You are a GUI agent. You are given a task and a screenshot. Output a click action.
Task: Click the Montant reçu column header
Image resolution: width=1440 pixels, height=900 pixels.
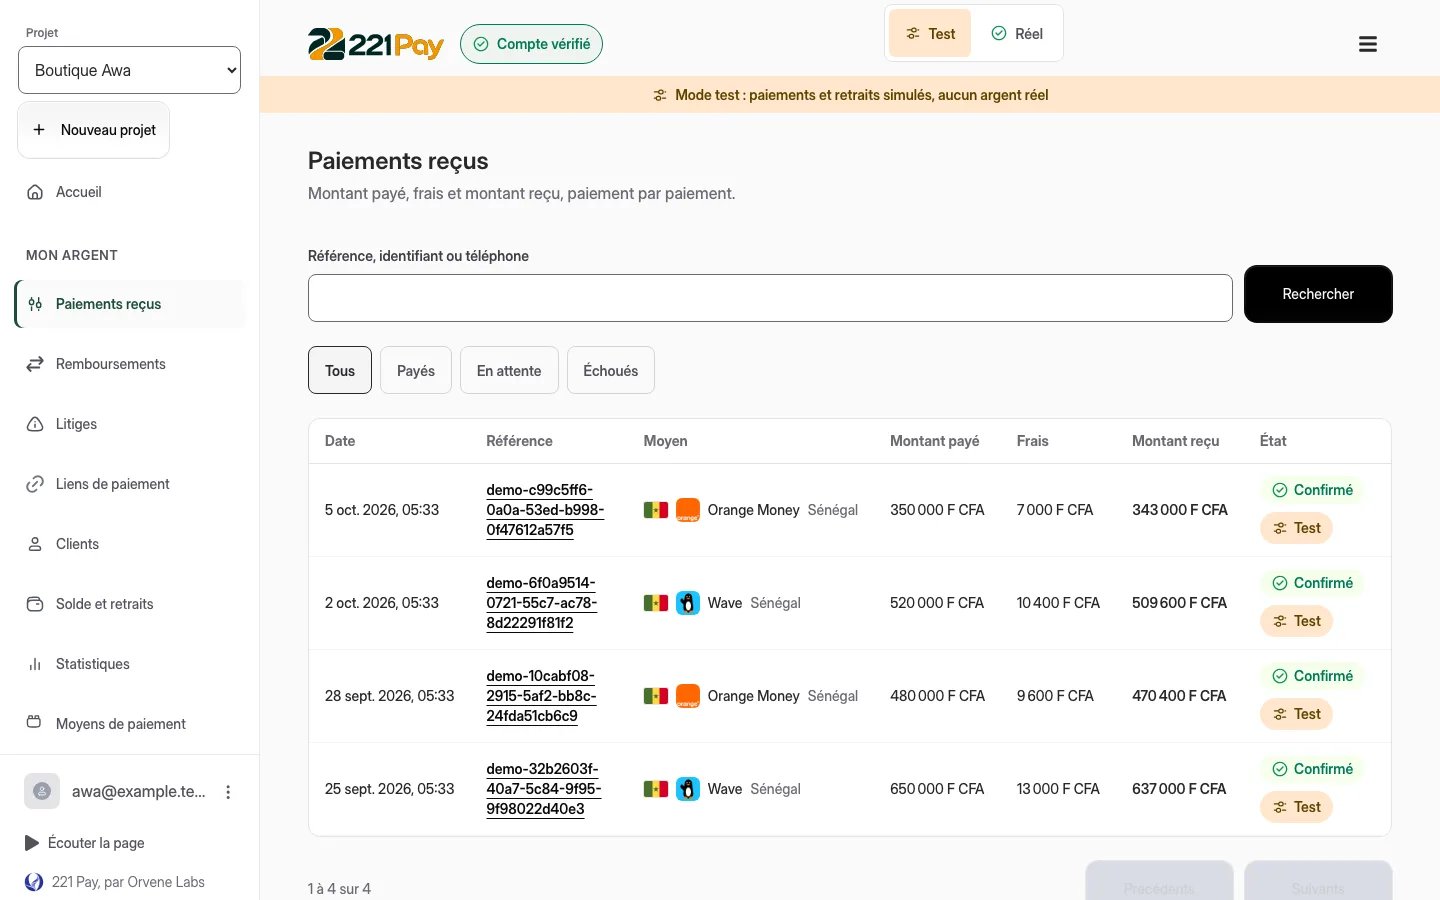[x=1176, y=441]
